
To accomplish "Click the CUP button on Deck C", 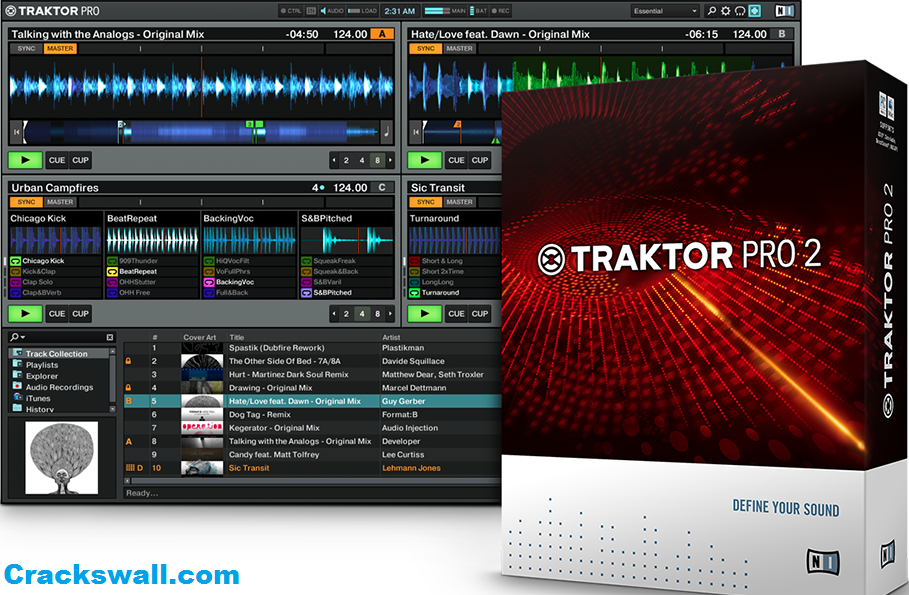I will click(81, 314).
